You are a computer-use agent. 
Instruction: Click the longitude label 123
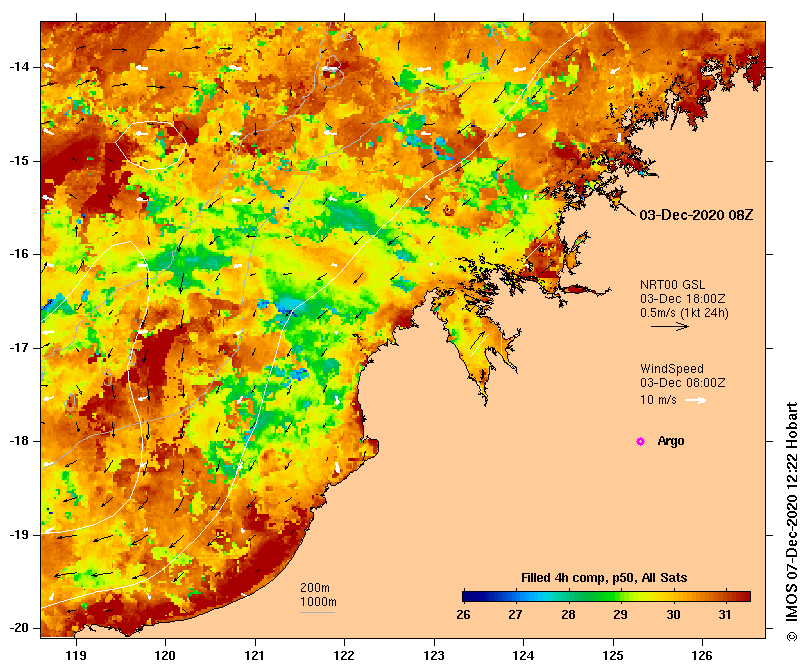[x=434, y=656]
